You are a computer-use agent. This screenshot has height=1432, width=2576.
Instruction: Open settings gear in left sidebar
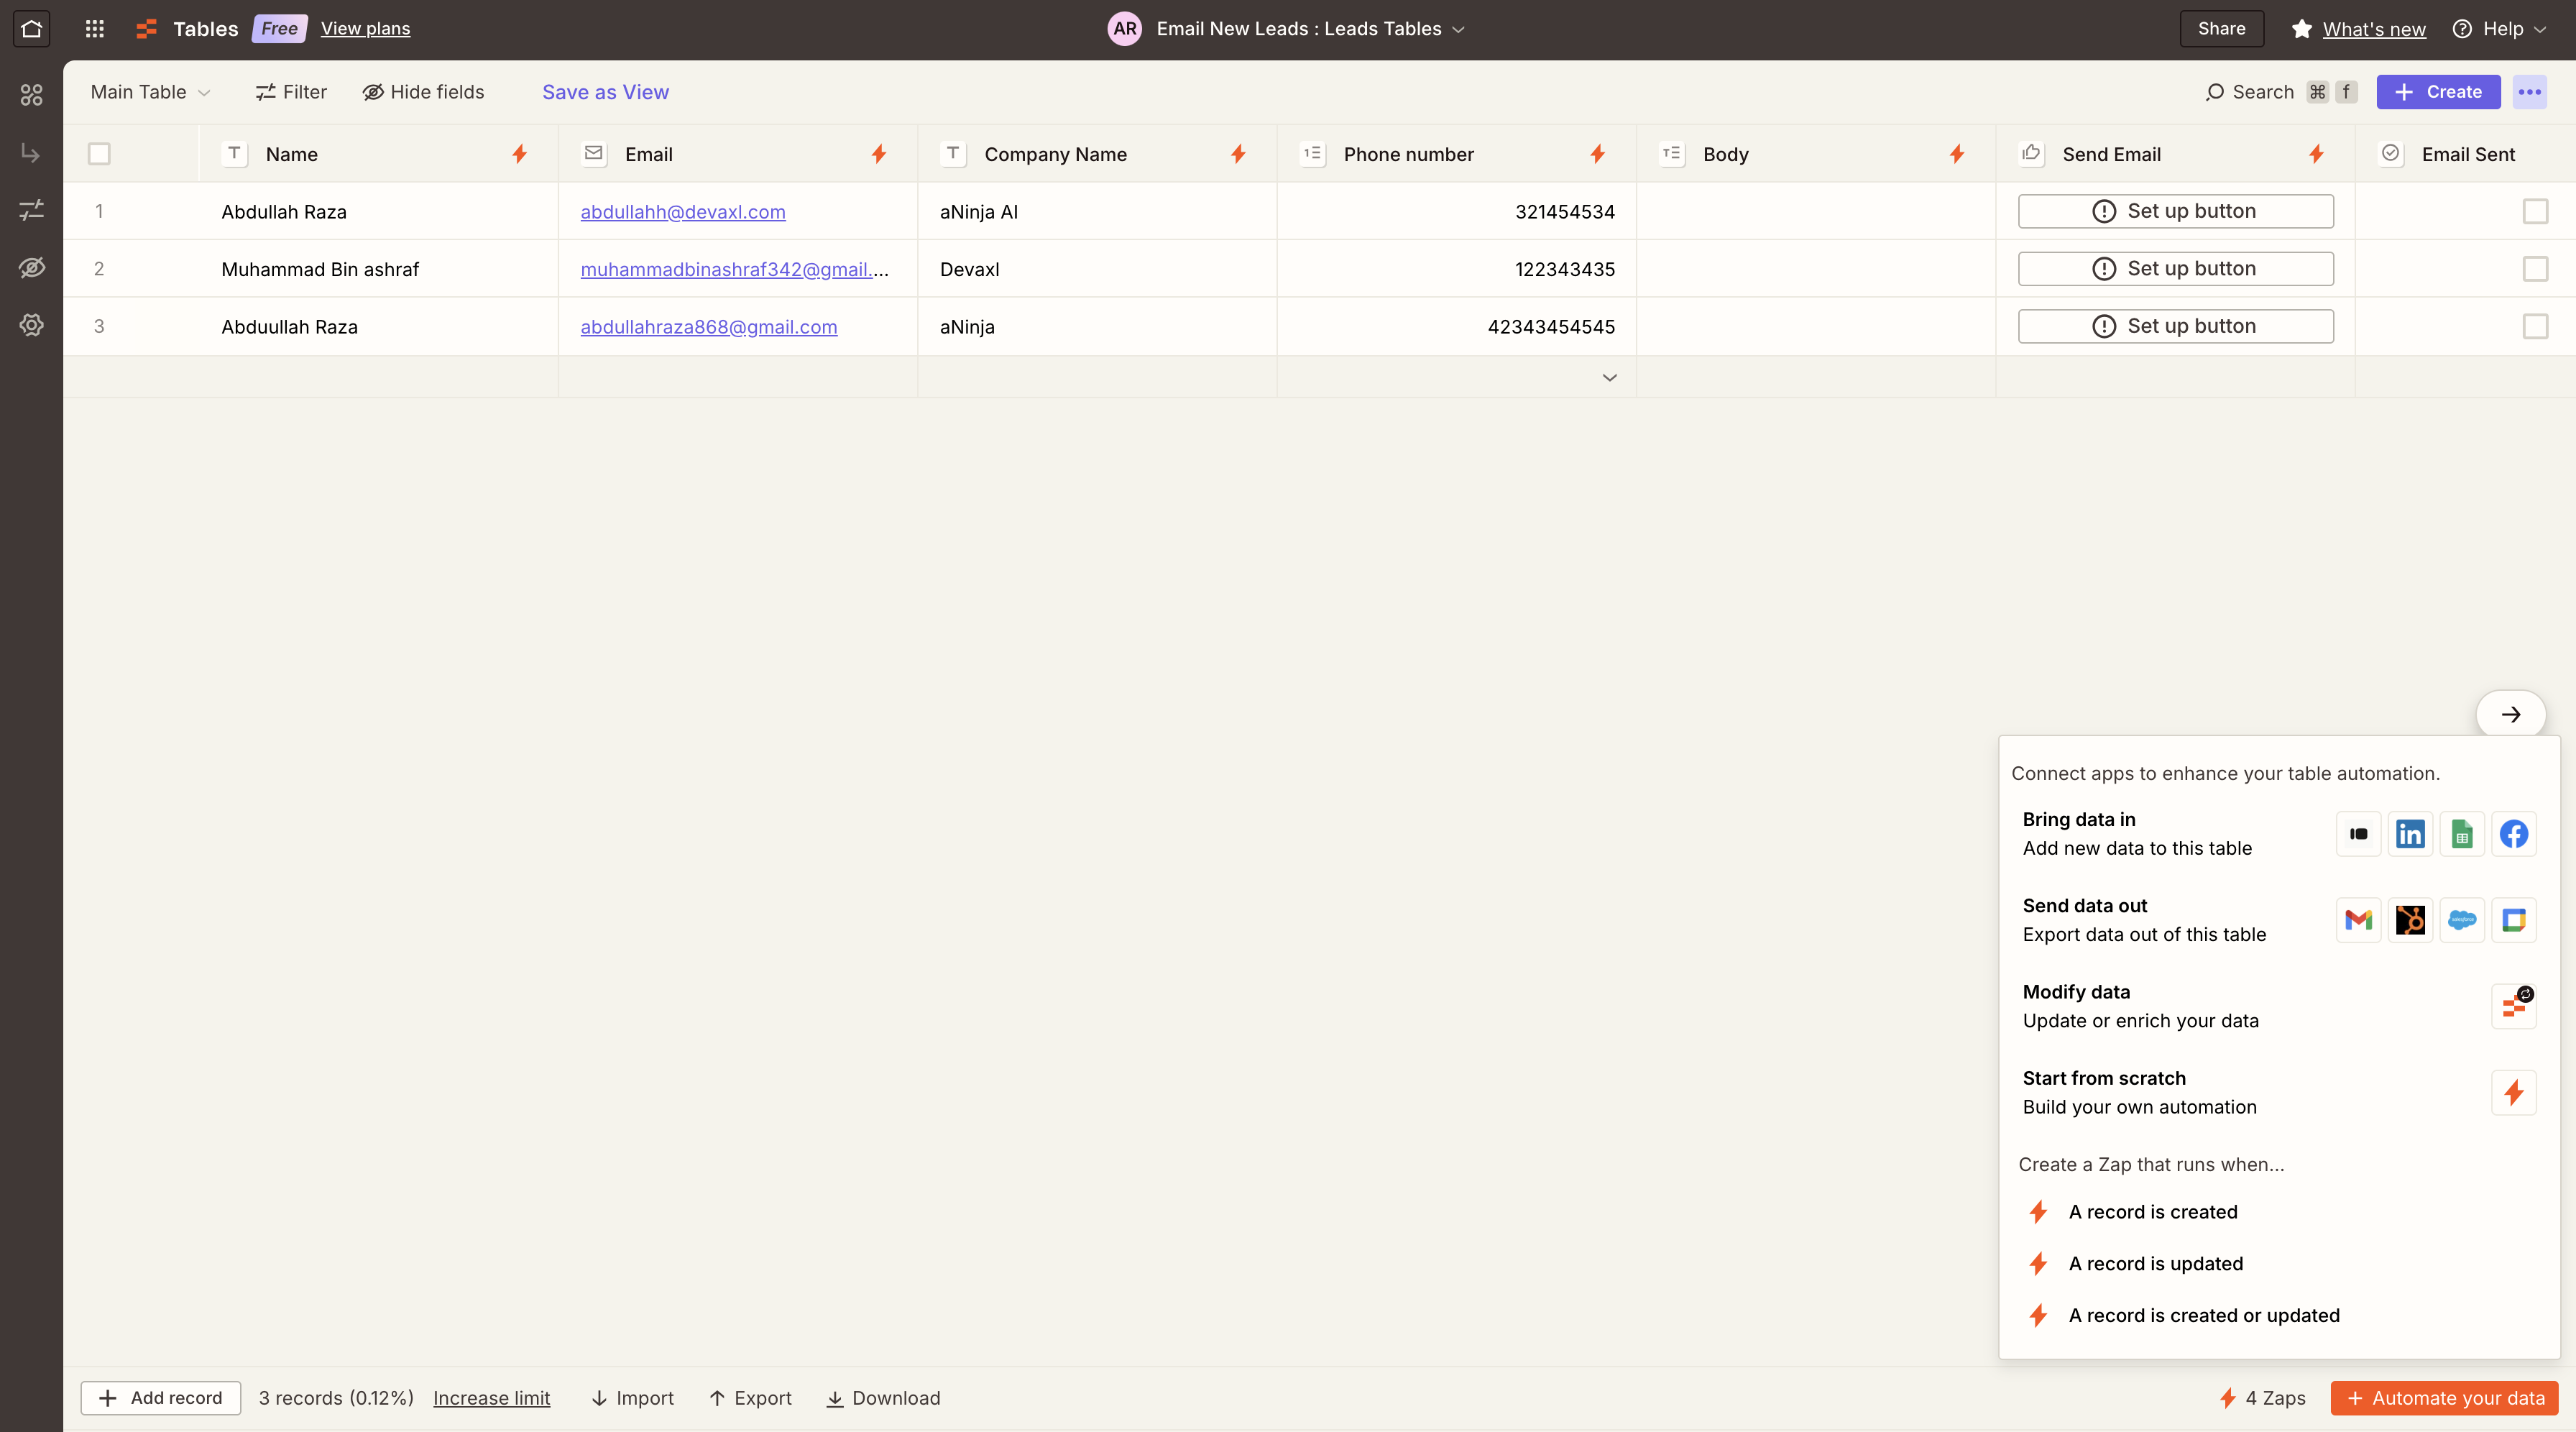[x=31, y=325]
